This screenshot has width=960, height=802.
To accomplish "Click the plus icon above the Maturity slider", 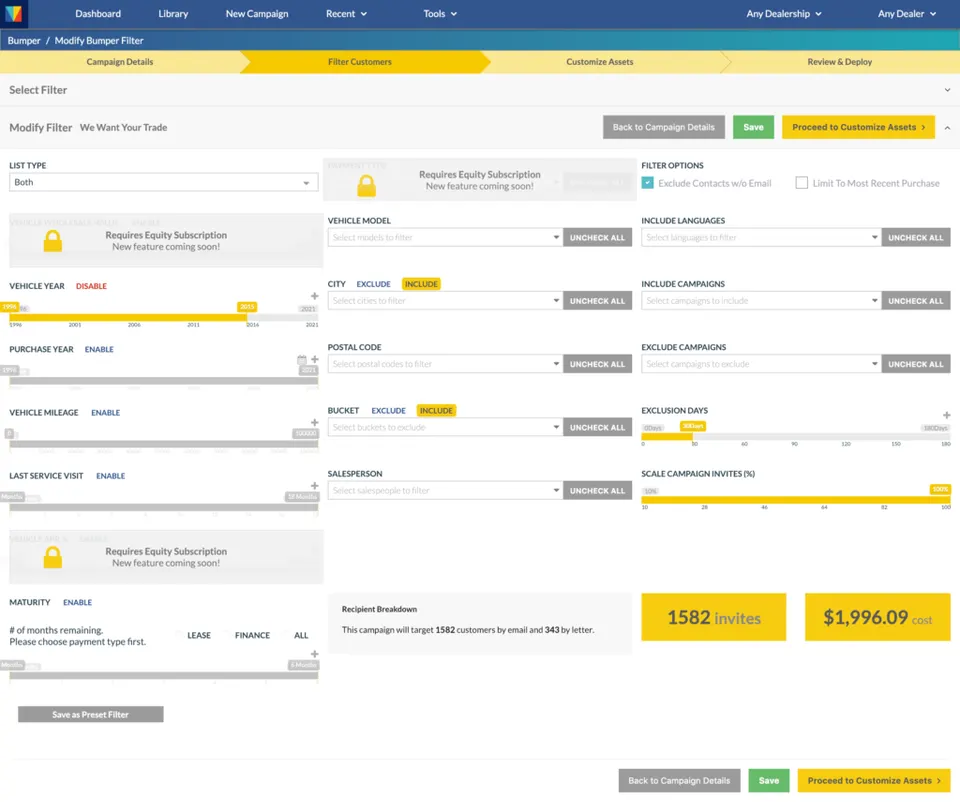I will click(315, 654).
